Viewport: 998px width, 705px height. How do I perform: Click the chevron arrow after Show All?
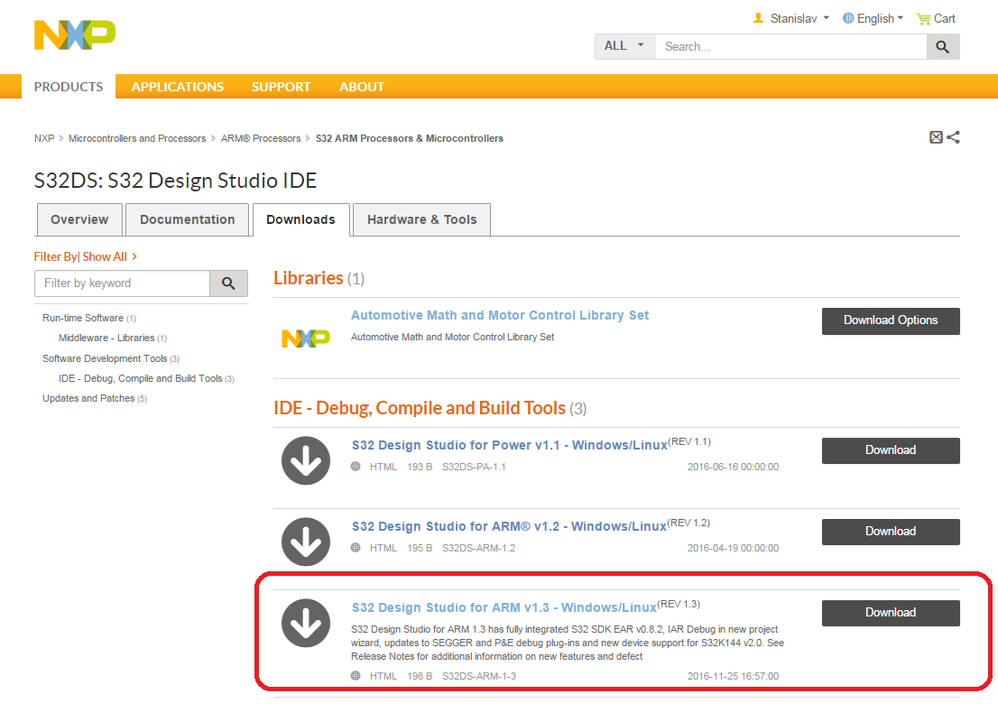(134, 256)
